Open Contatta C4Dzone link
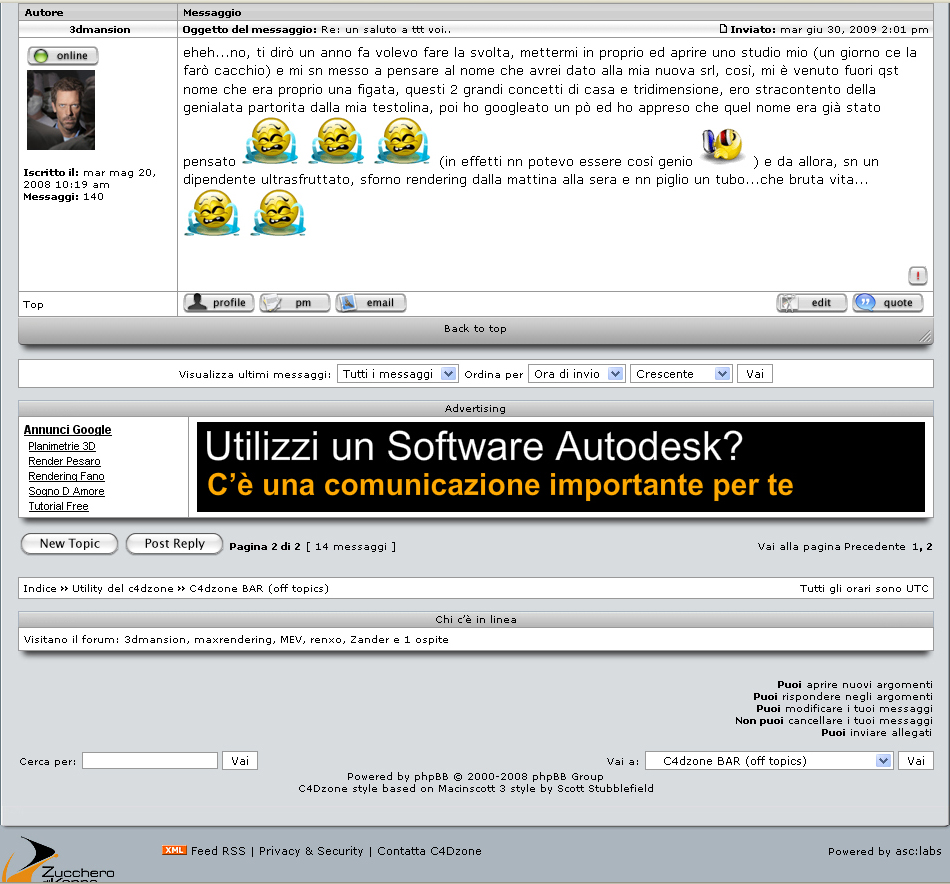Screen dimensions: 950x884 [x=429, y=851]
